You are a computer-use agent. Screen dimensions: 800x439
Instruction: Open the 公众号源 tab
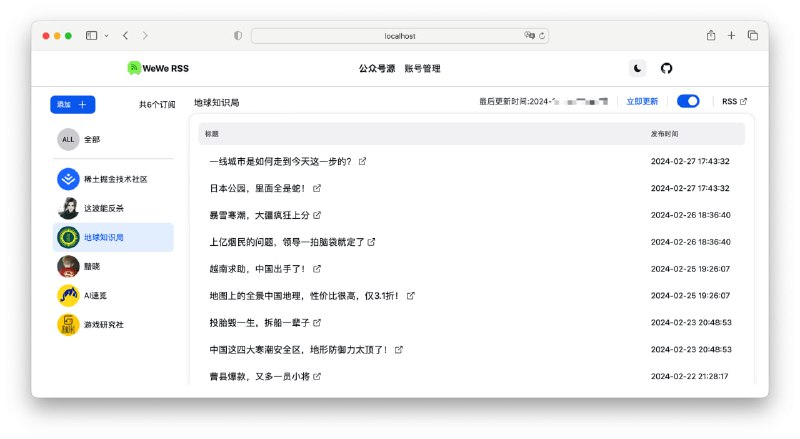click(x=376, y=69)
